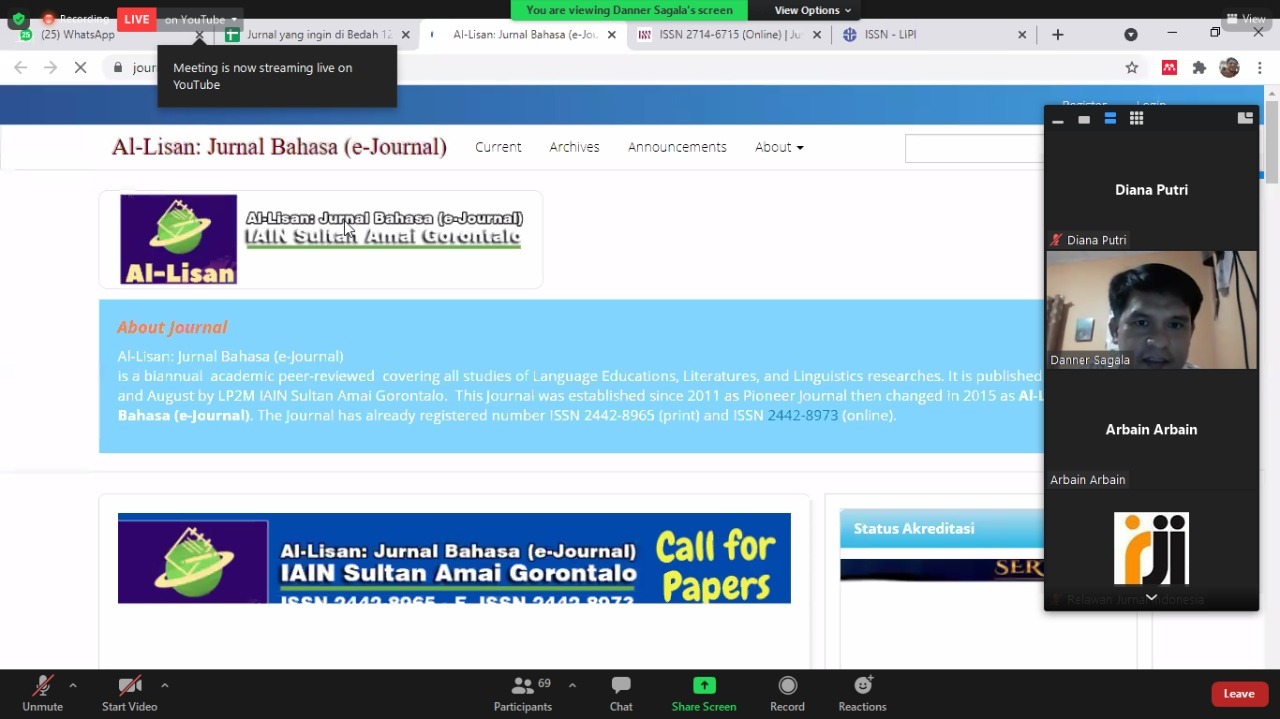Open the Announcements menu item

[677, 147]
